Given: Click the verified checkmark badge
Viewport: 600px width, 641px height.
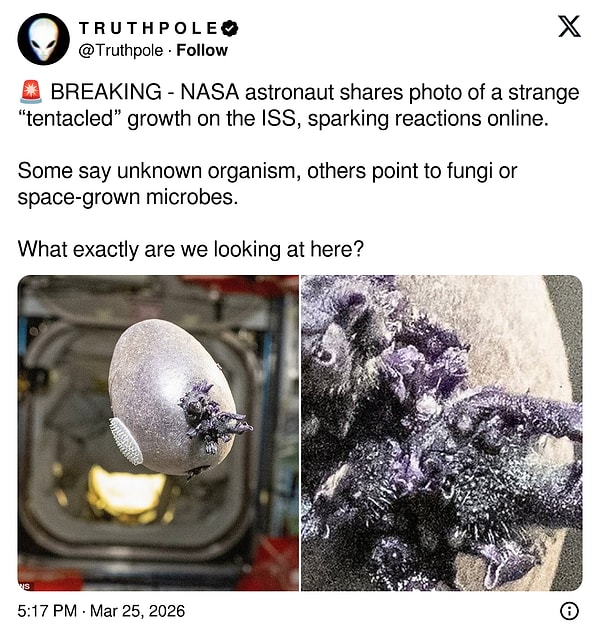Looking at the screenshot, I should click(230, 28).
